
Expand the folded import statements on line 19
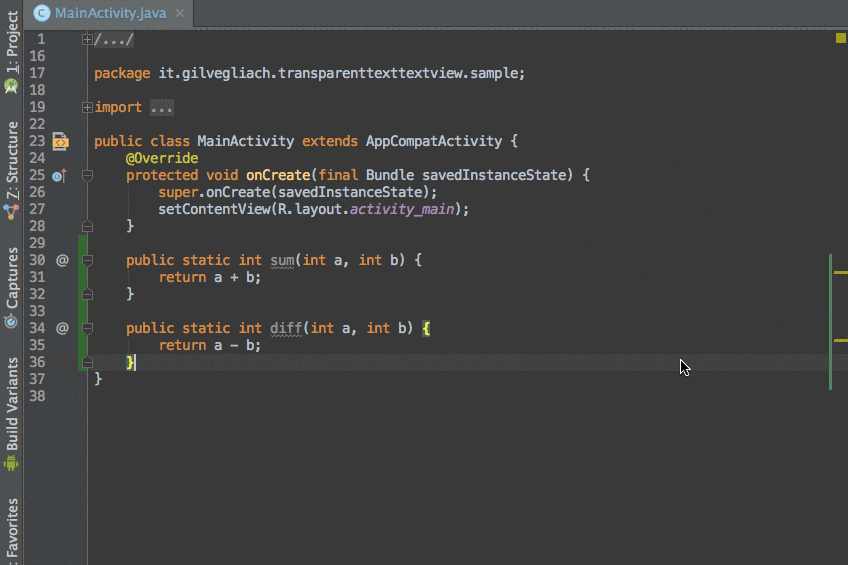tap(87, 108)
